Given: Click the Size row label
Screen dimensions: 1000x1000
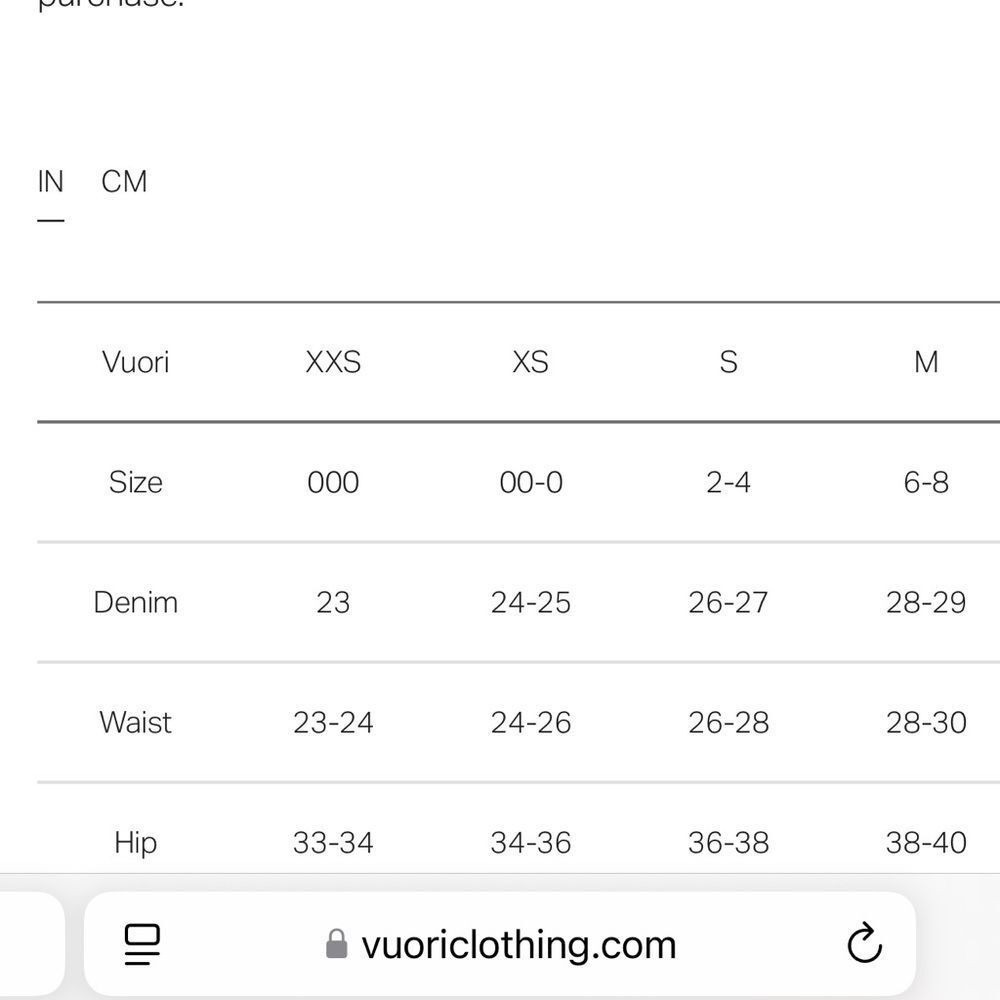Looking at the screenshot, I should 135,482.
